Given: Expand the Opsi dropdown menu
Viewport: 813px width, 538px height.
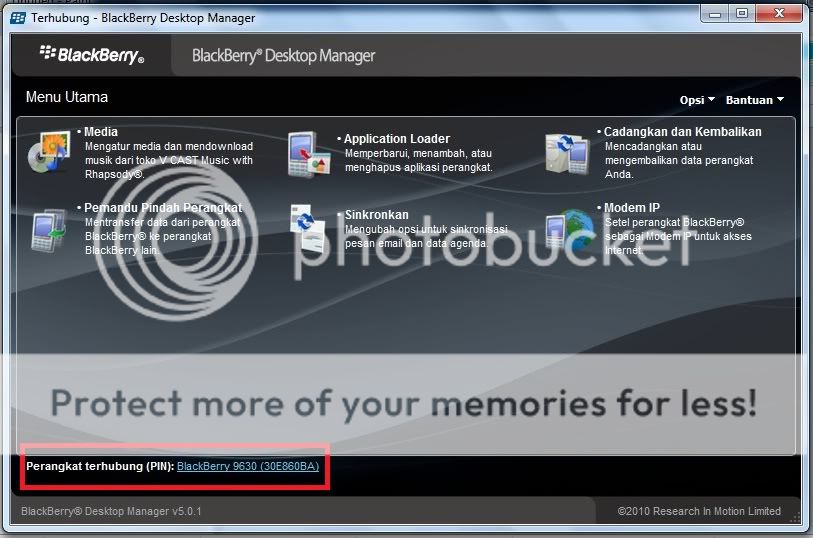Looking at the screenshot, I should 697,100.
